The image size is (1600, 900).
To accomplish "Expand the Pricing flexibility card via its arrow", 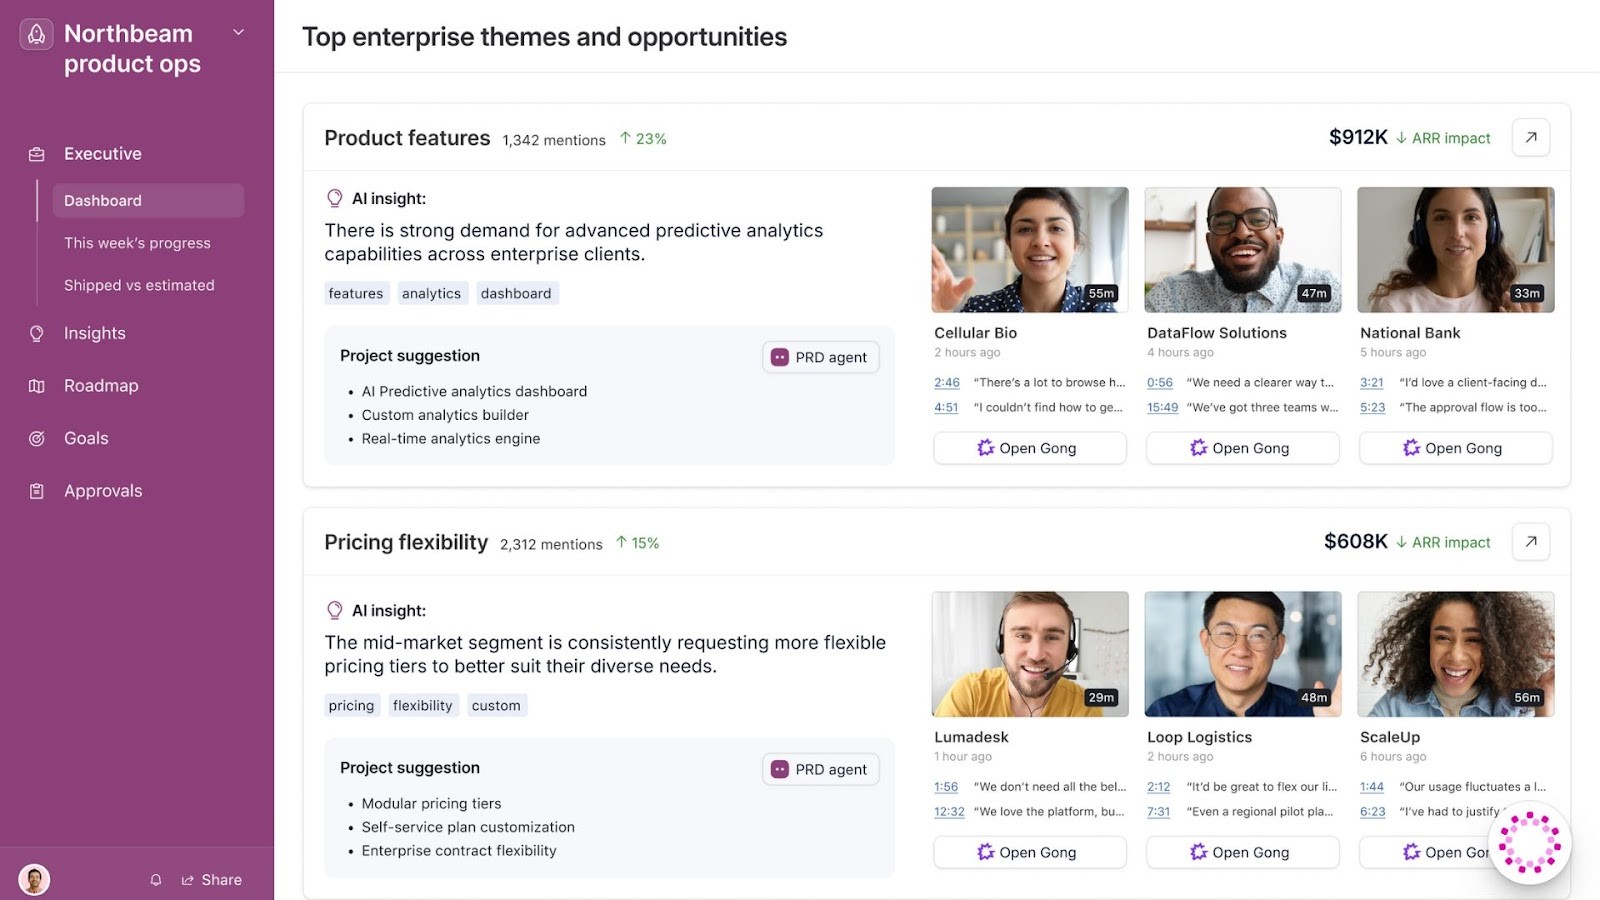I will click(x=1530, y=541).
